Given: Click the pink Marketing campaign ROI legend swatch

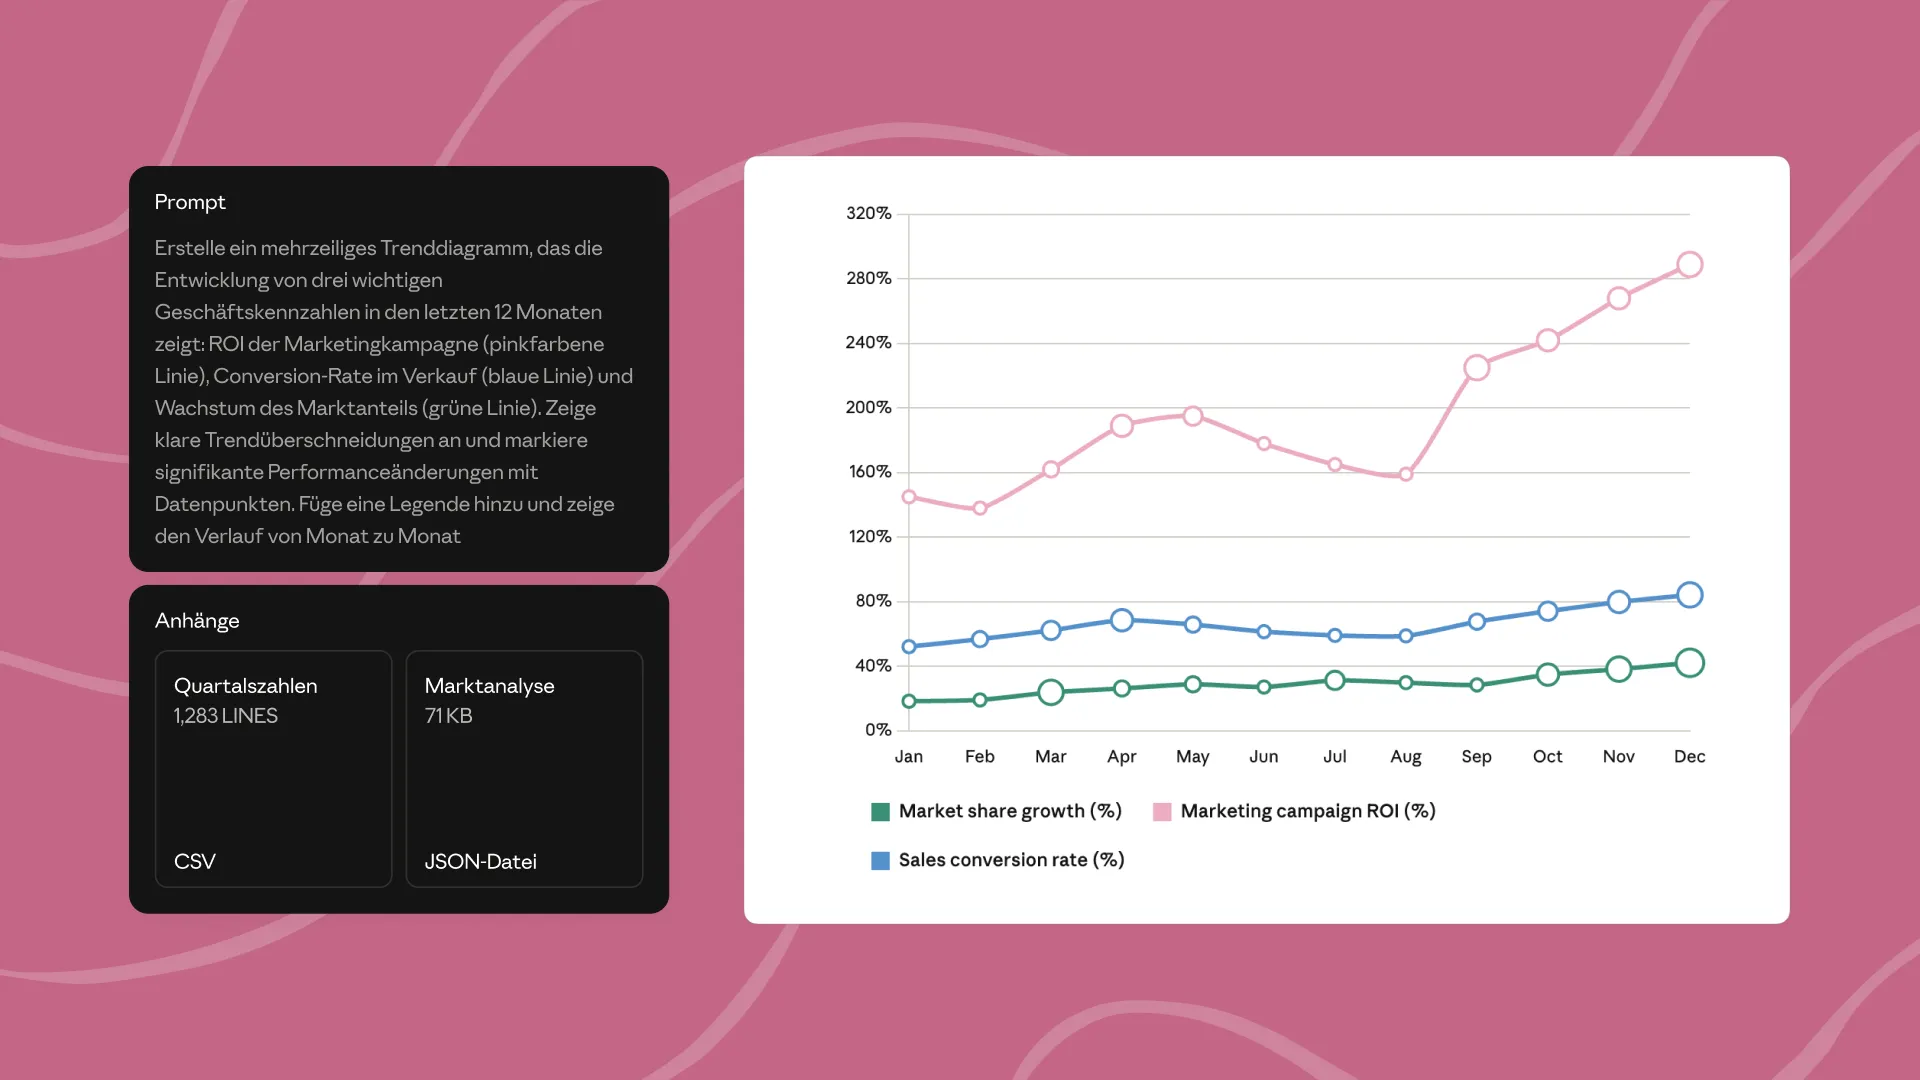Looking at the screenshot, I should (1162, 812).
